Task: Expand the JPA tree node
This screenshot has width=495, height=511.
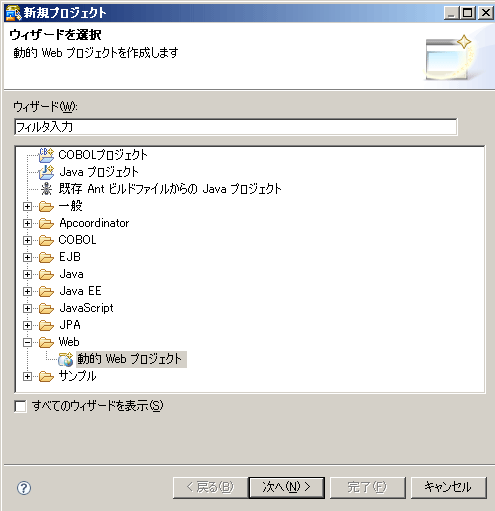Action: coord(27,326)
